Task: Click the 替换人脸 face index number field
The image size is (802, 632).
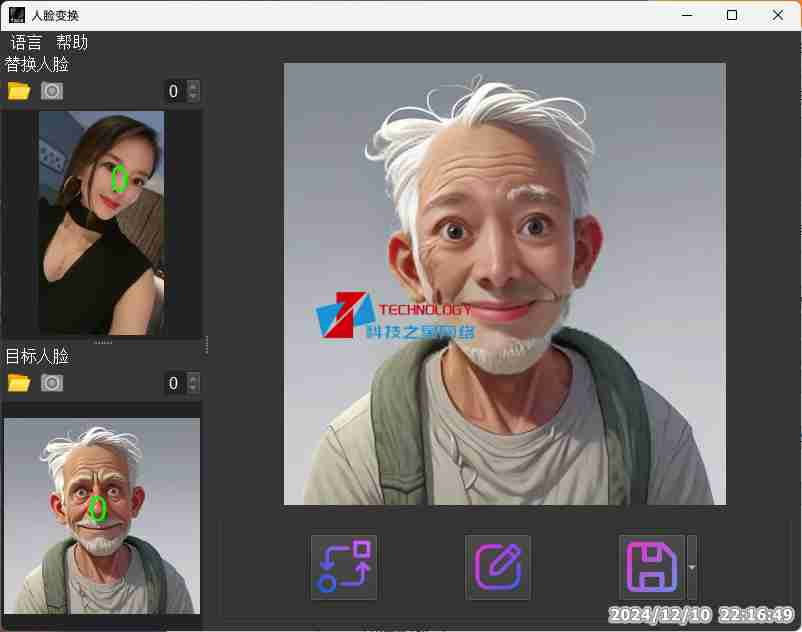Action: pos(174,91)
